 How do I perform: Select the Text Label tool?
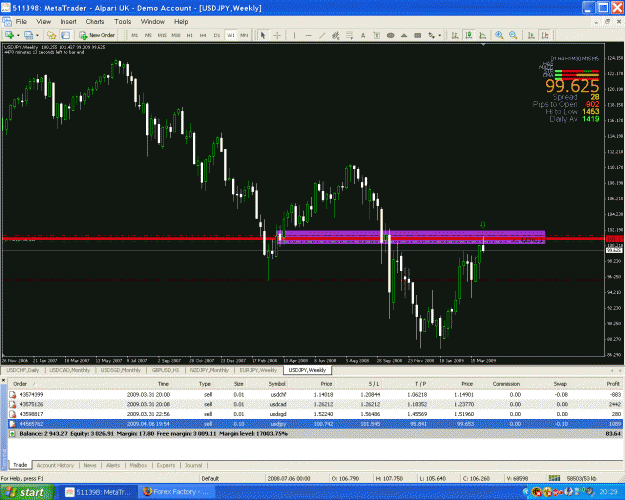coord(376,35)
